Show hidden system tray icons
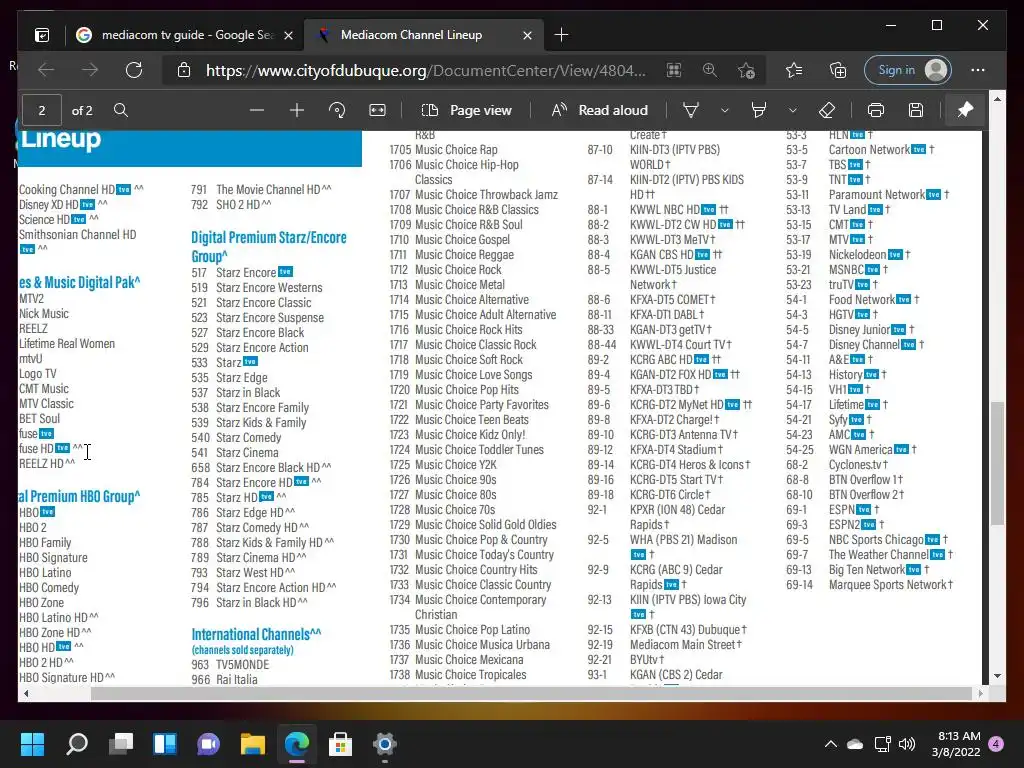The height and width of the screenshot is (768, 1024). (831, 744)
